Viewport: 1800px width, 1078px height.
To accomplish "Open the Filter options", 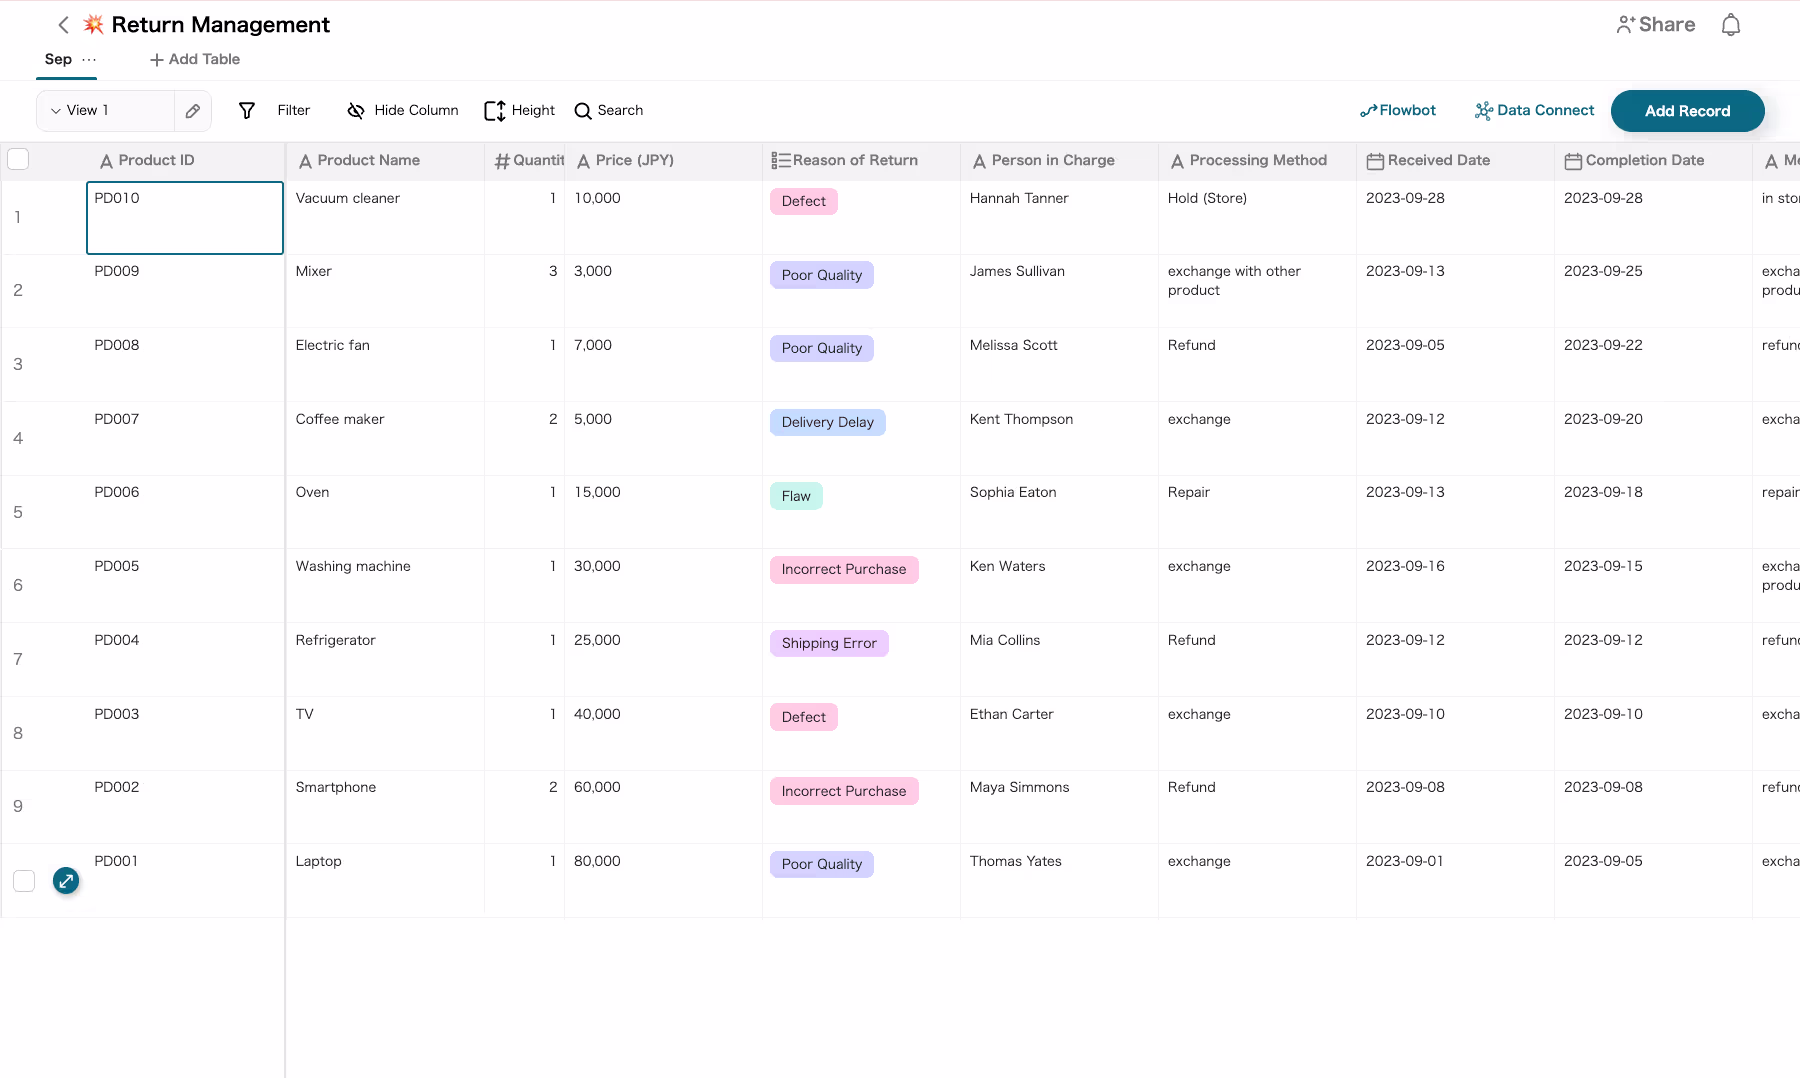I will tap(275, 110).
